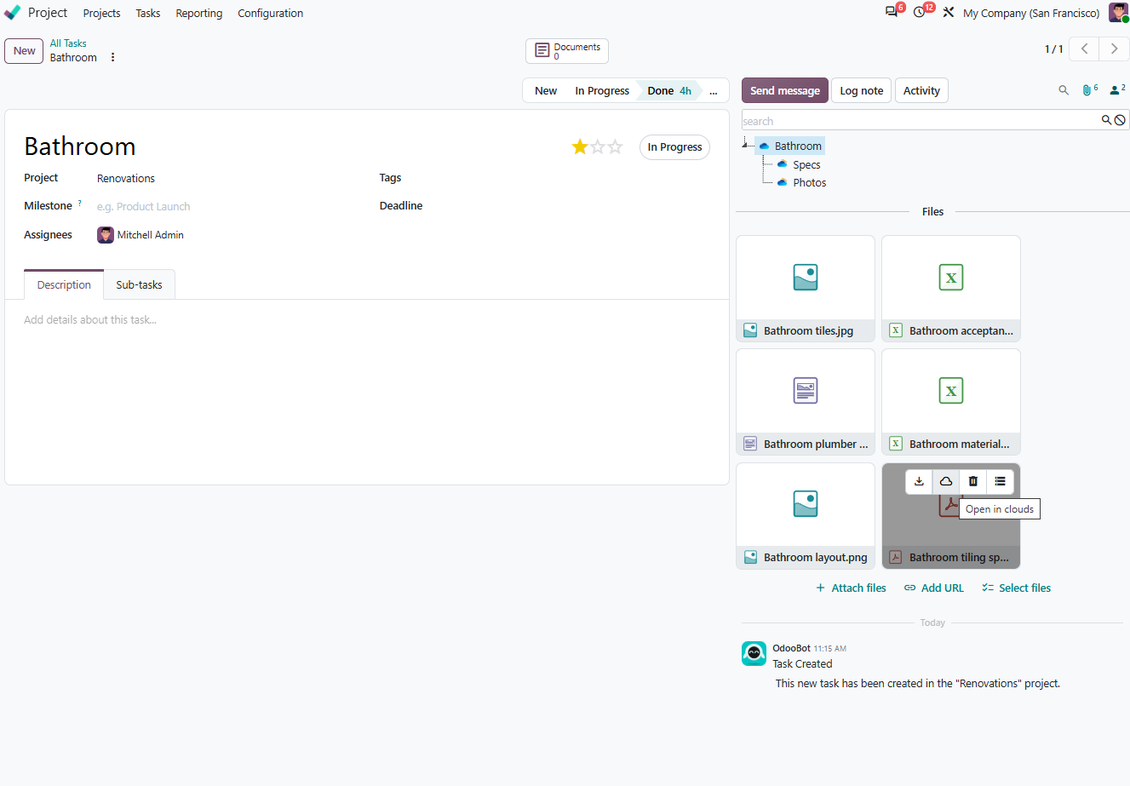Click the All Tasks breadcrumb link
This screenshot has width=1130, height=786.
pyautogui.click(x=68, y=43)
